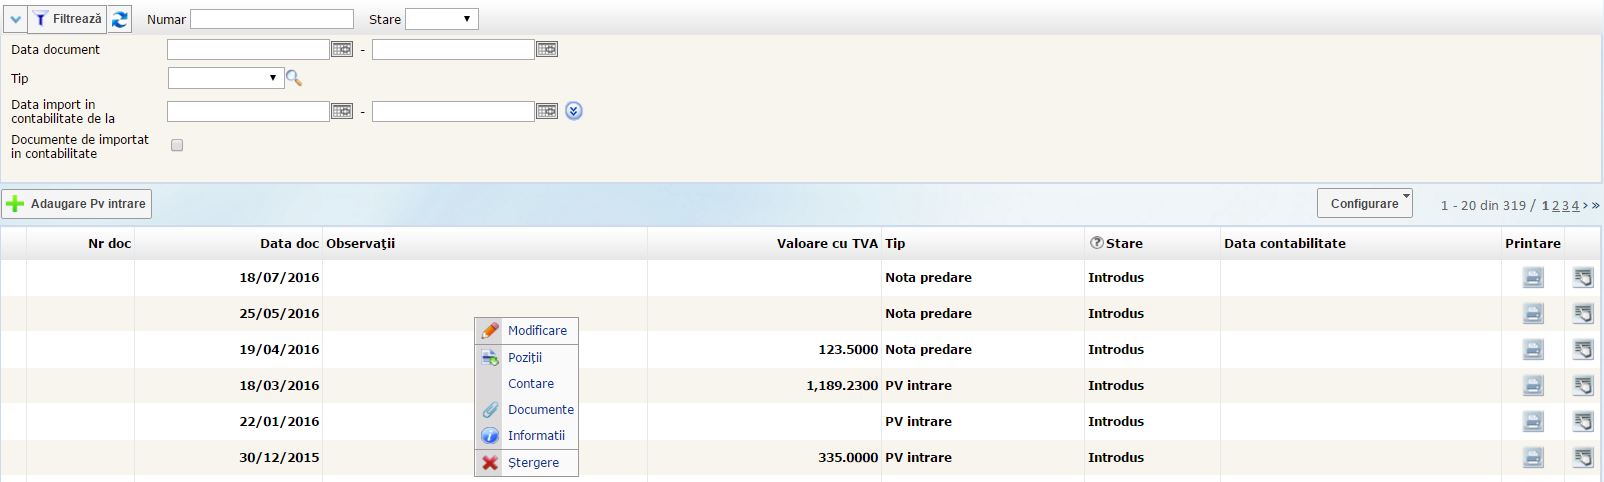
Task: Open the Stare dropdown filter
Action: point(441,19)
